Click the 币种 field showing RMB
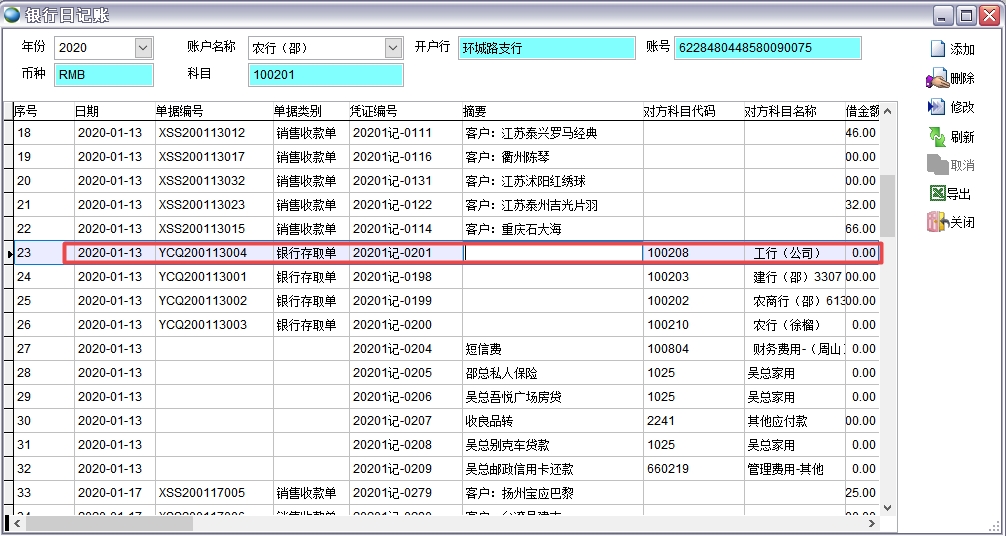1006x536 pixels. click(x=103, y=75)
